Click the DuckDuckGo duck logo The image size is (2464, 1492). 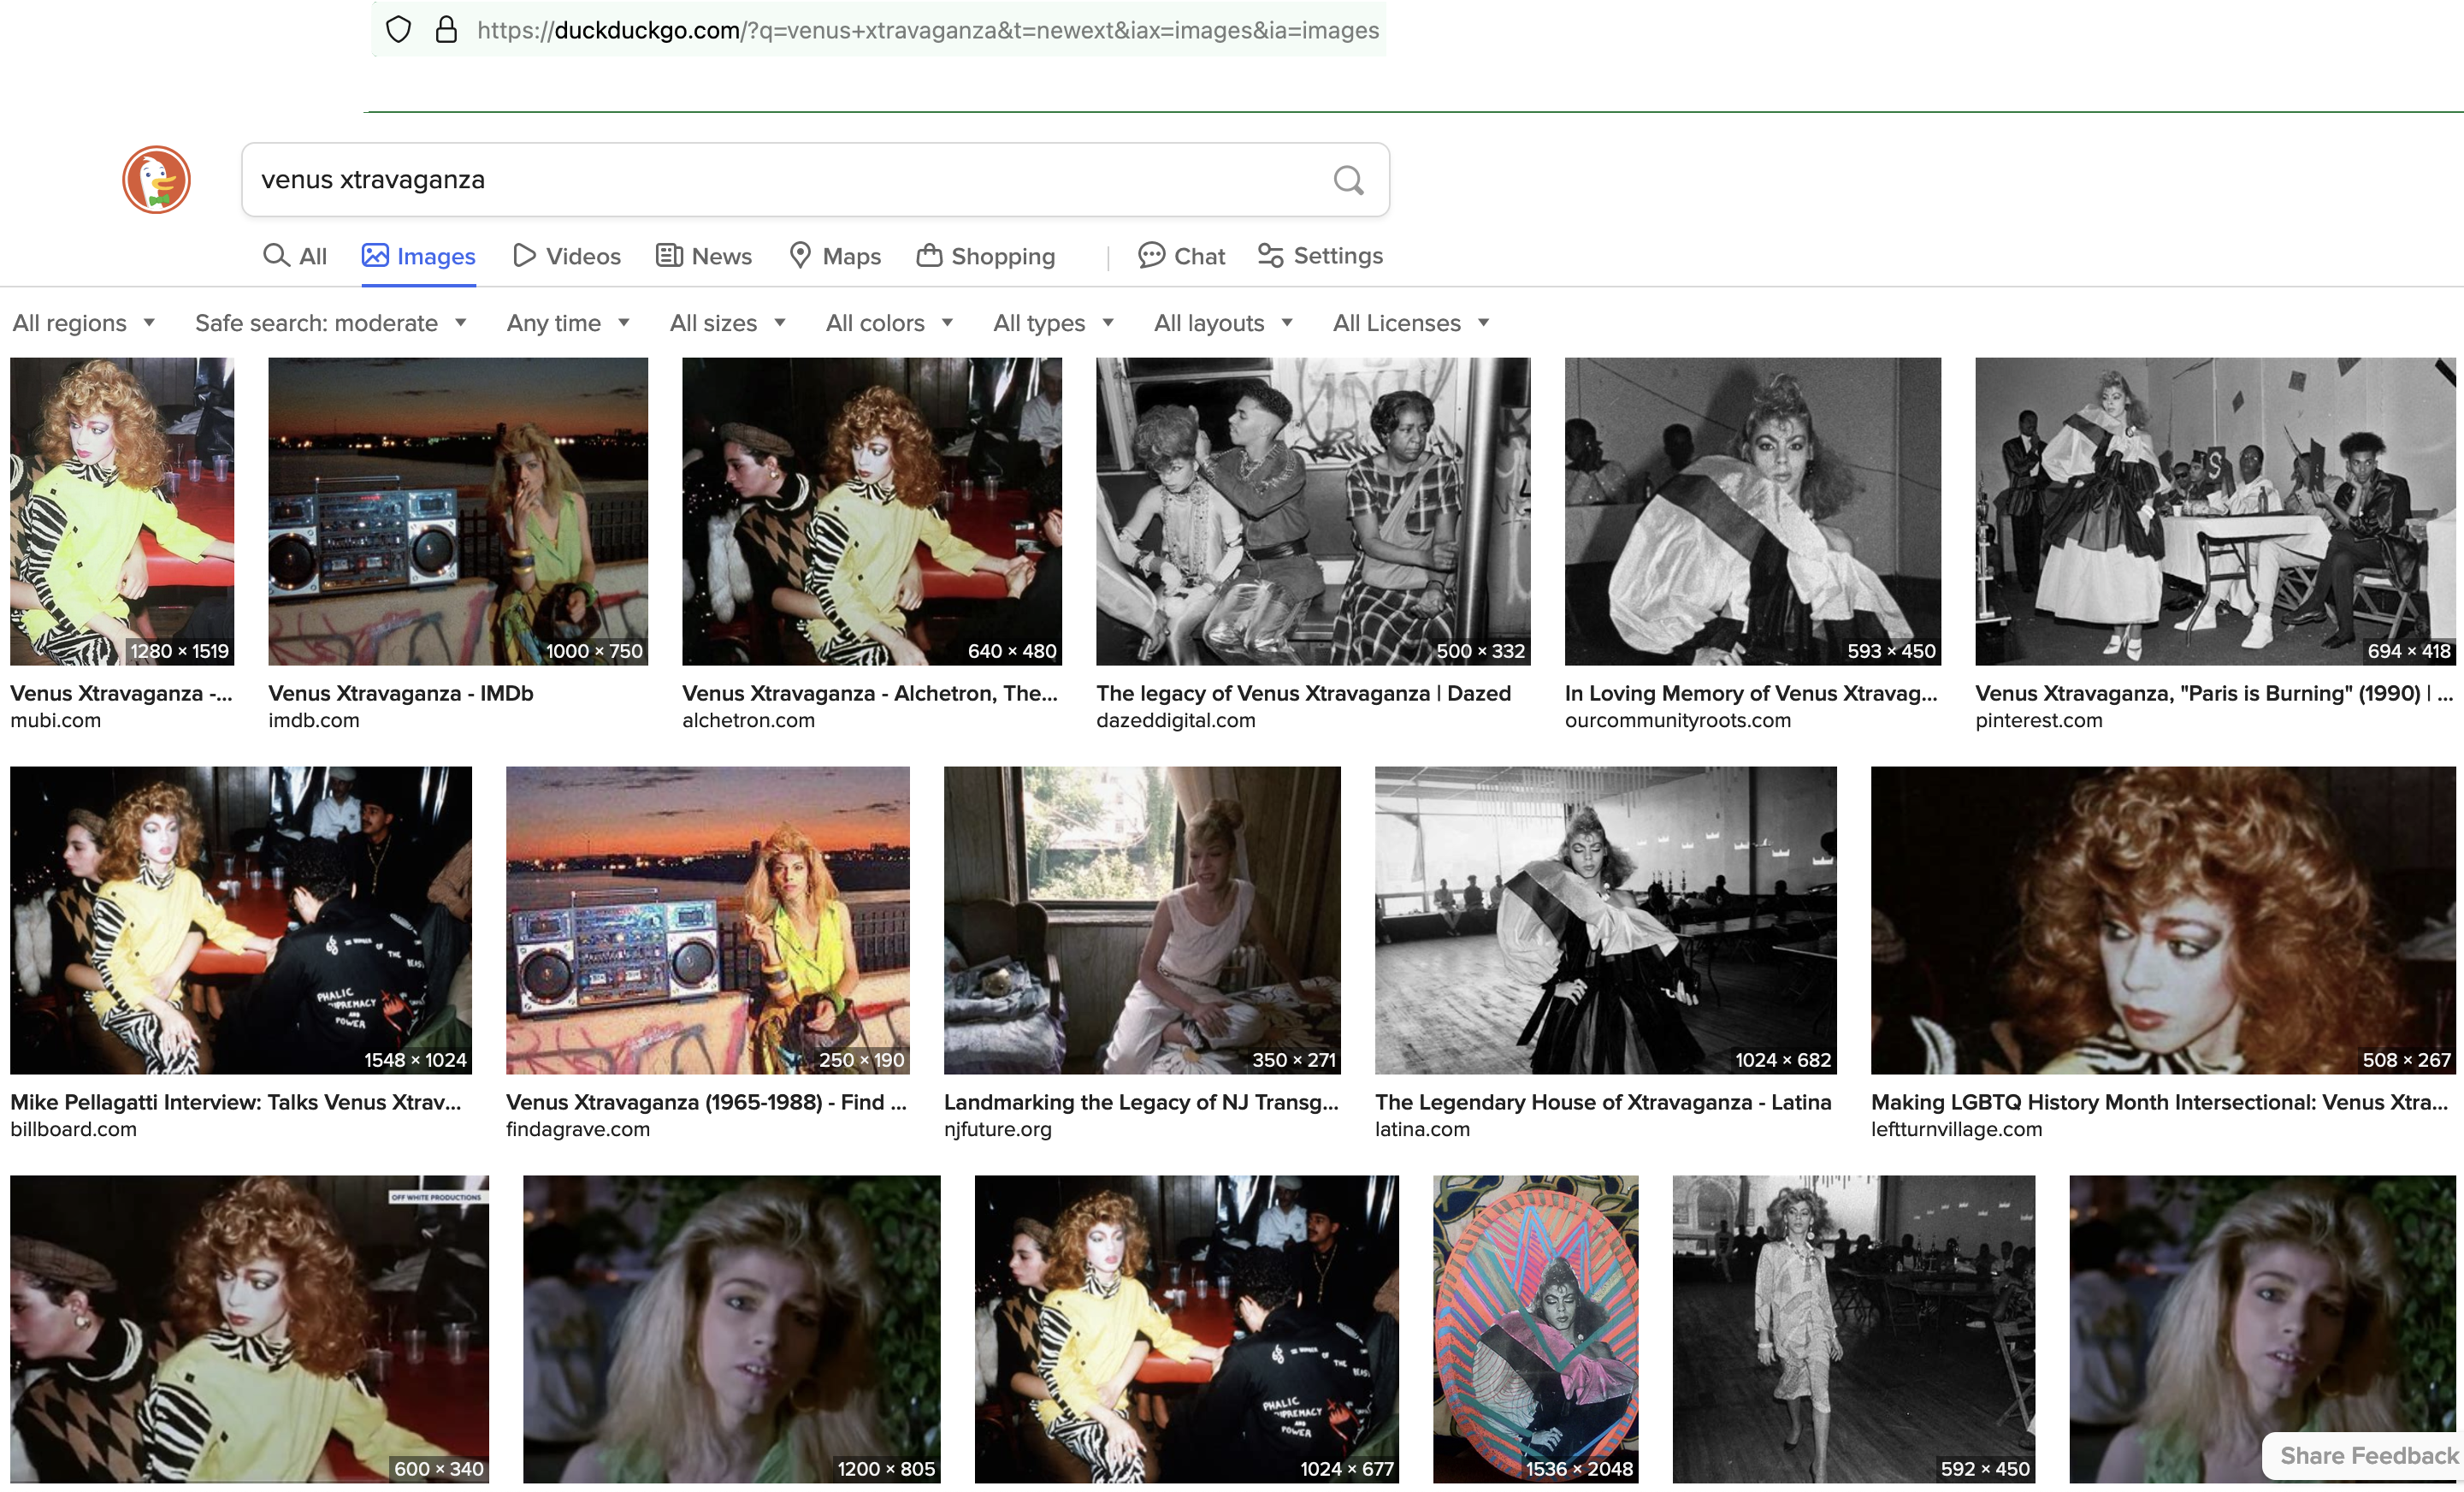click(x=156, y=180)
